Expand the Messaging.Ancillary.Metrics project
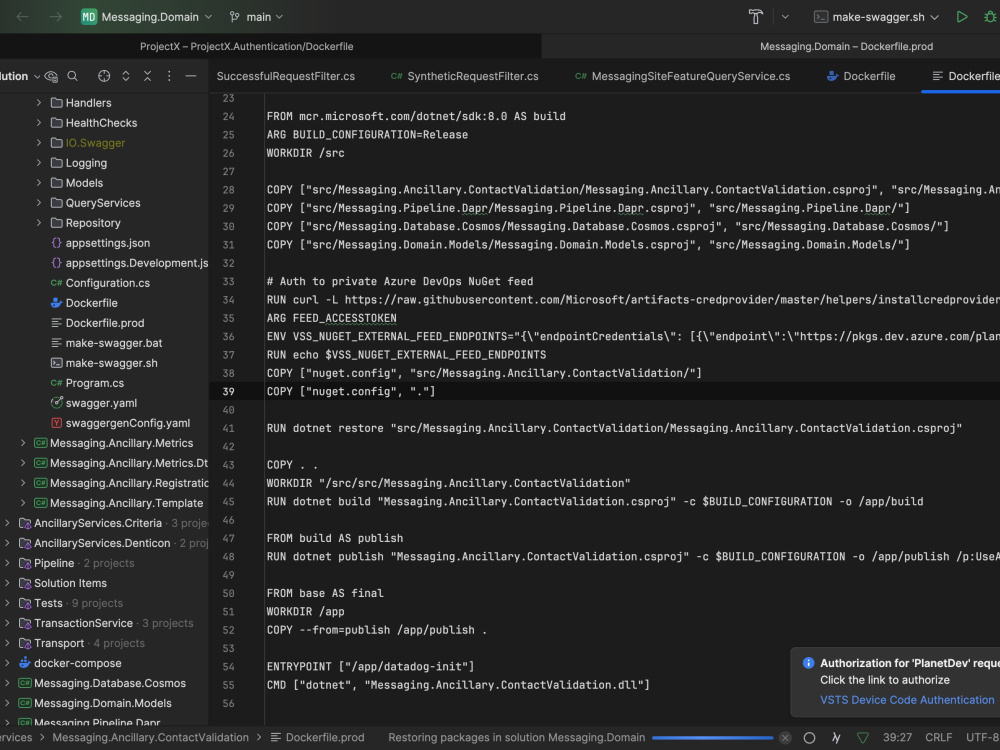The height and width of the screenshot is (750, 1000). pos(23,443)
